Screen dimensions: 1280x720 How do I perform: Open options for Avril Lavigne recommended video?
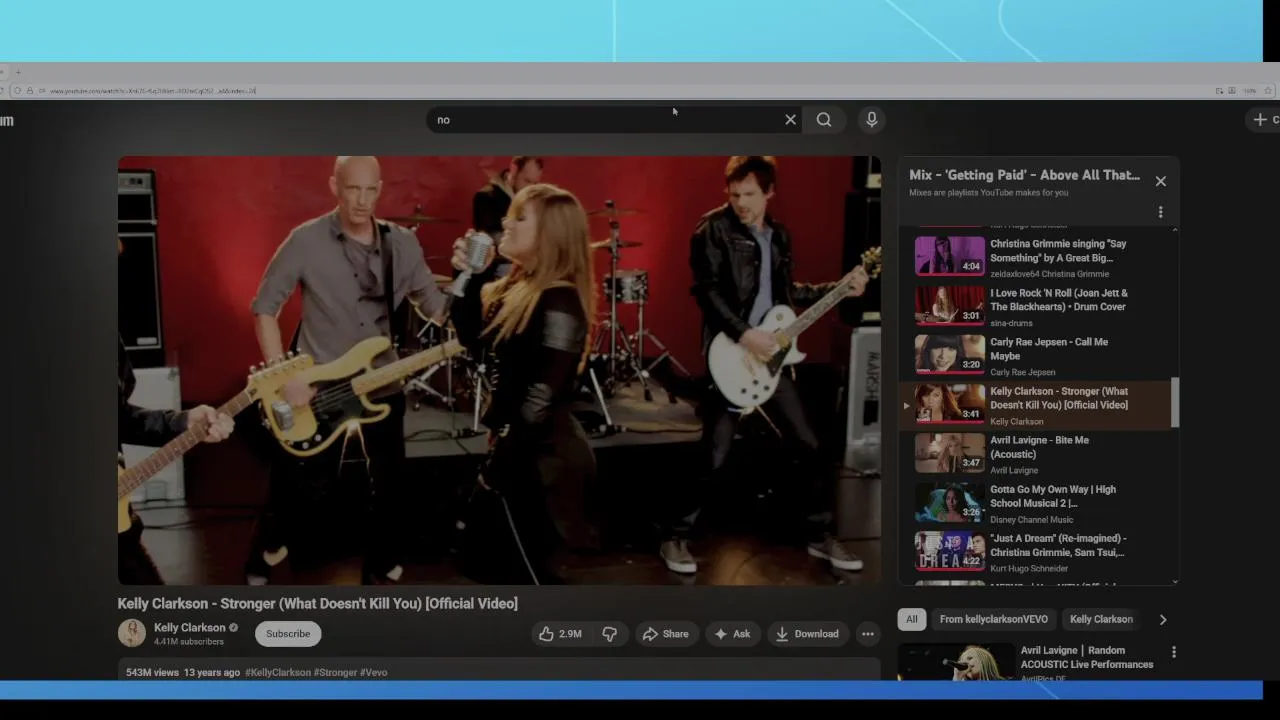(1174, 652)
